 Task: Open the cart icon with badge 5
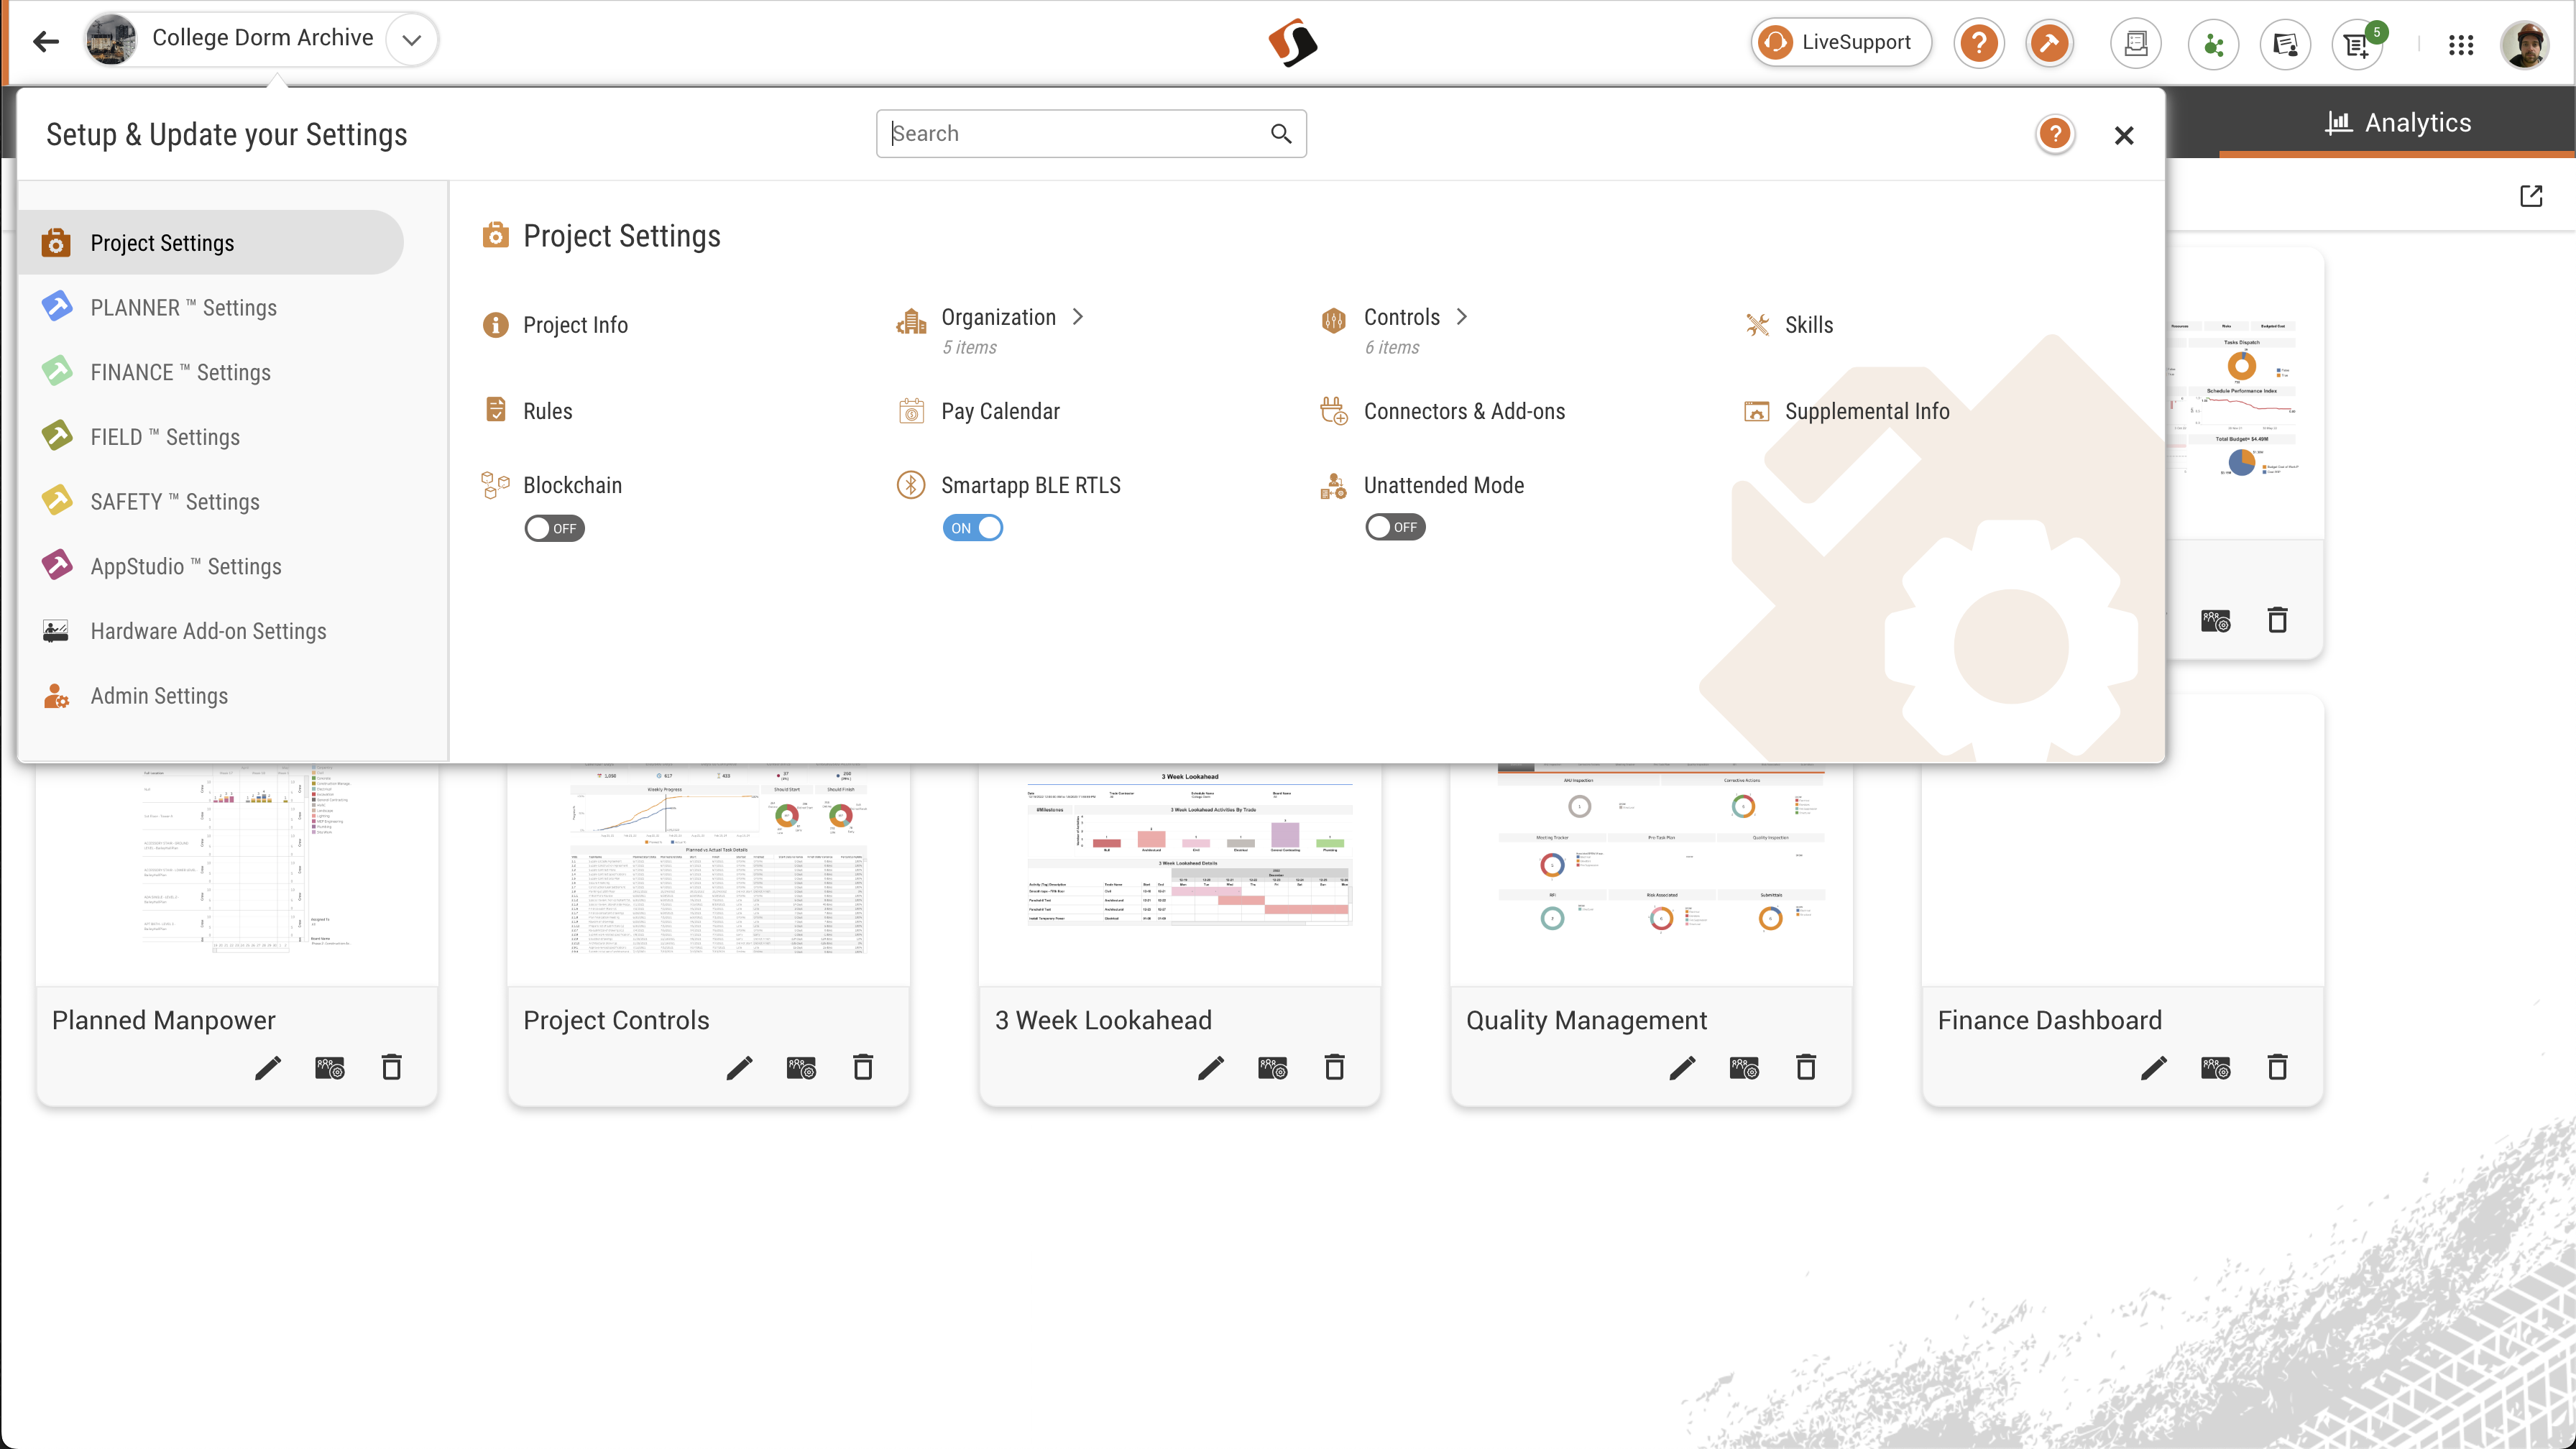pyautogui.click(x=2357, y=45)
